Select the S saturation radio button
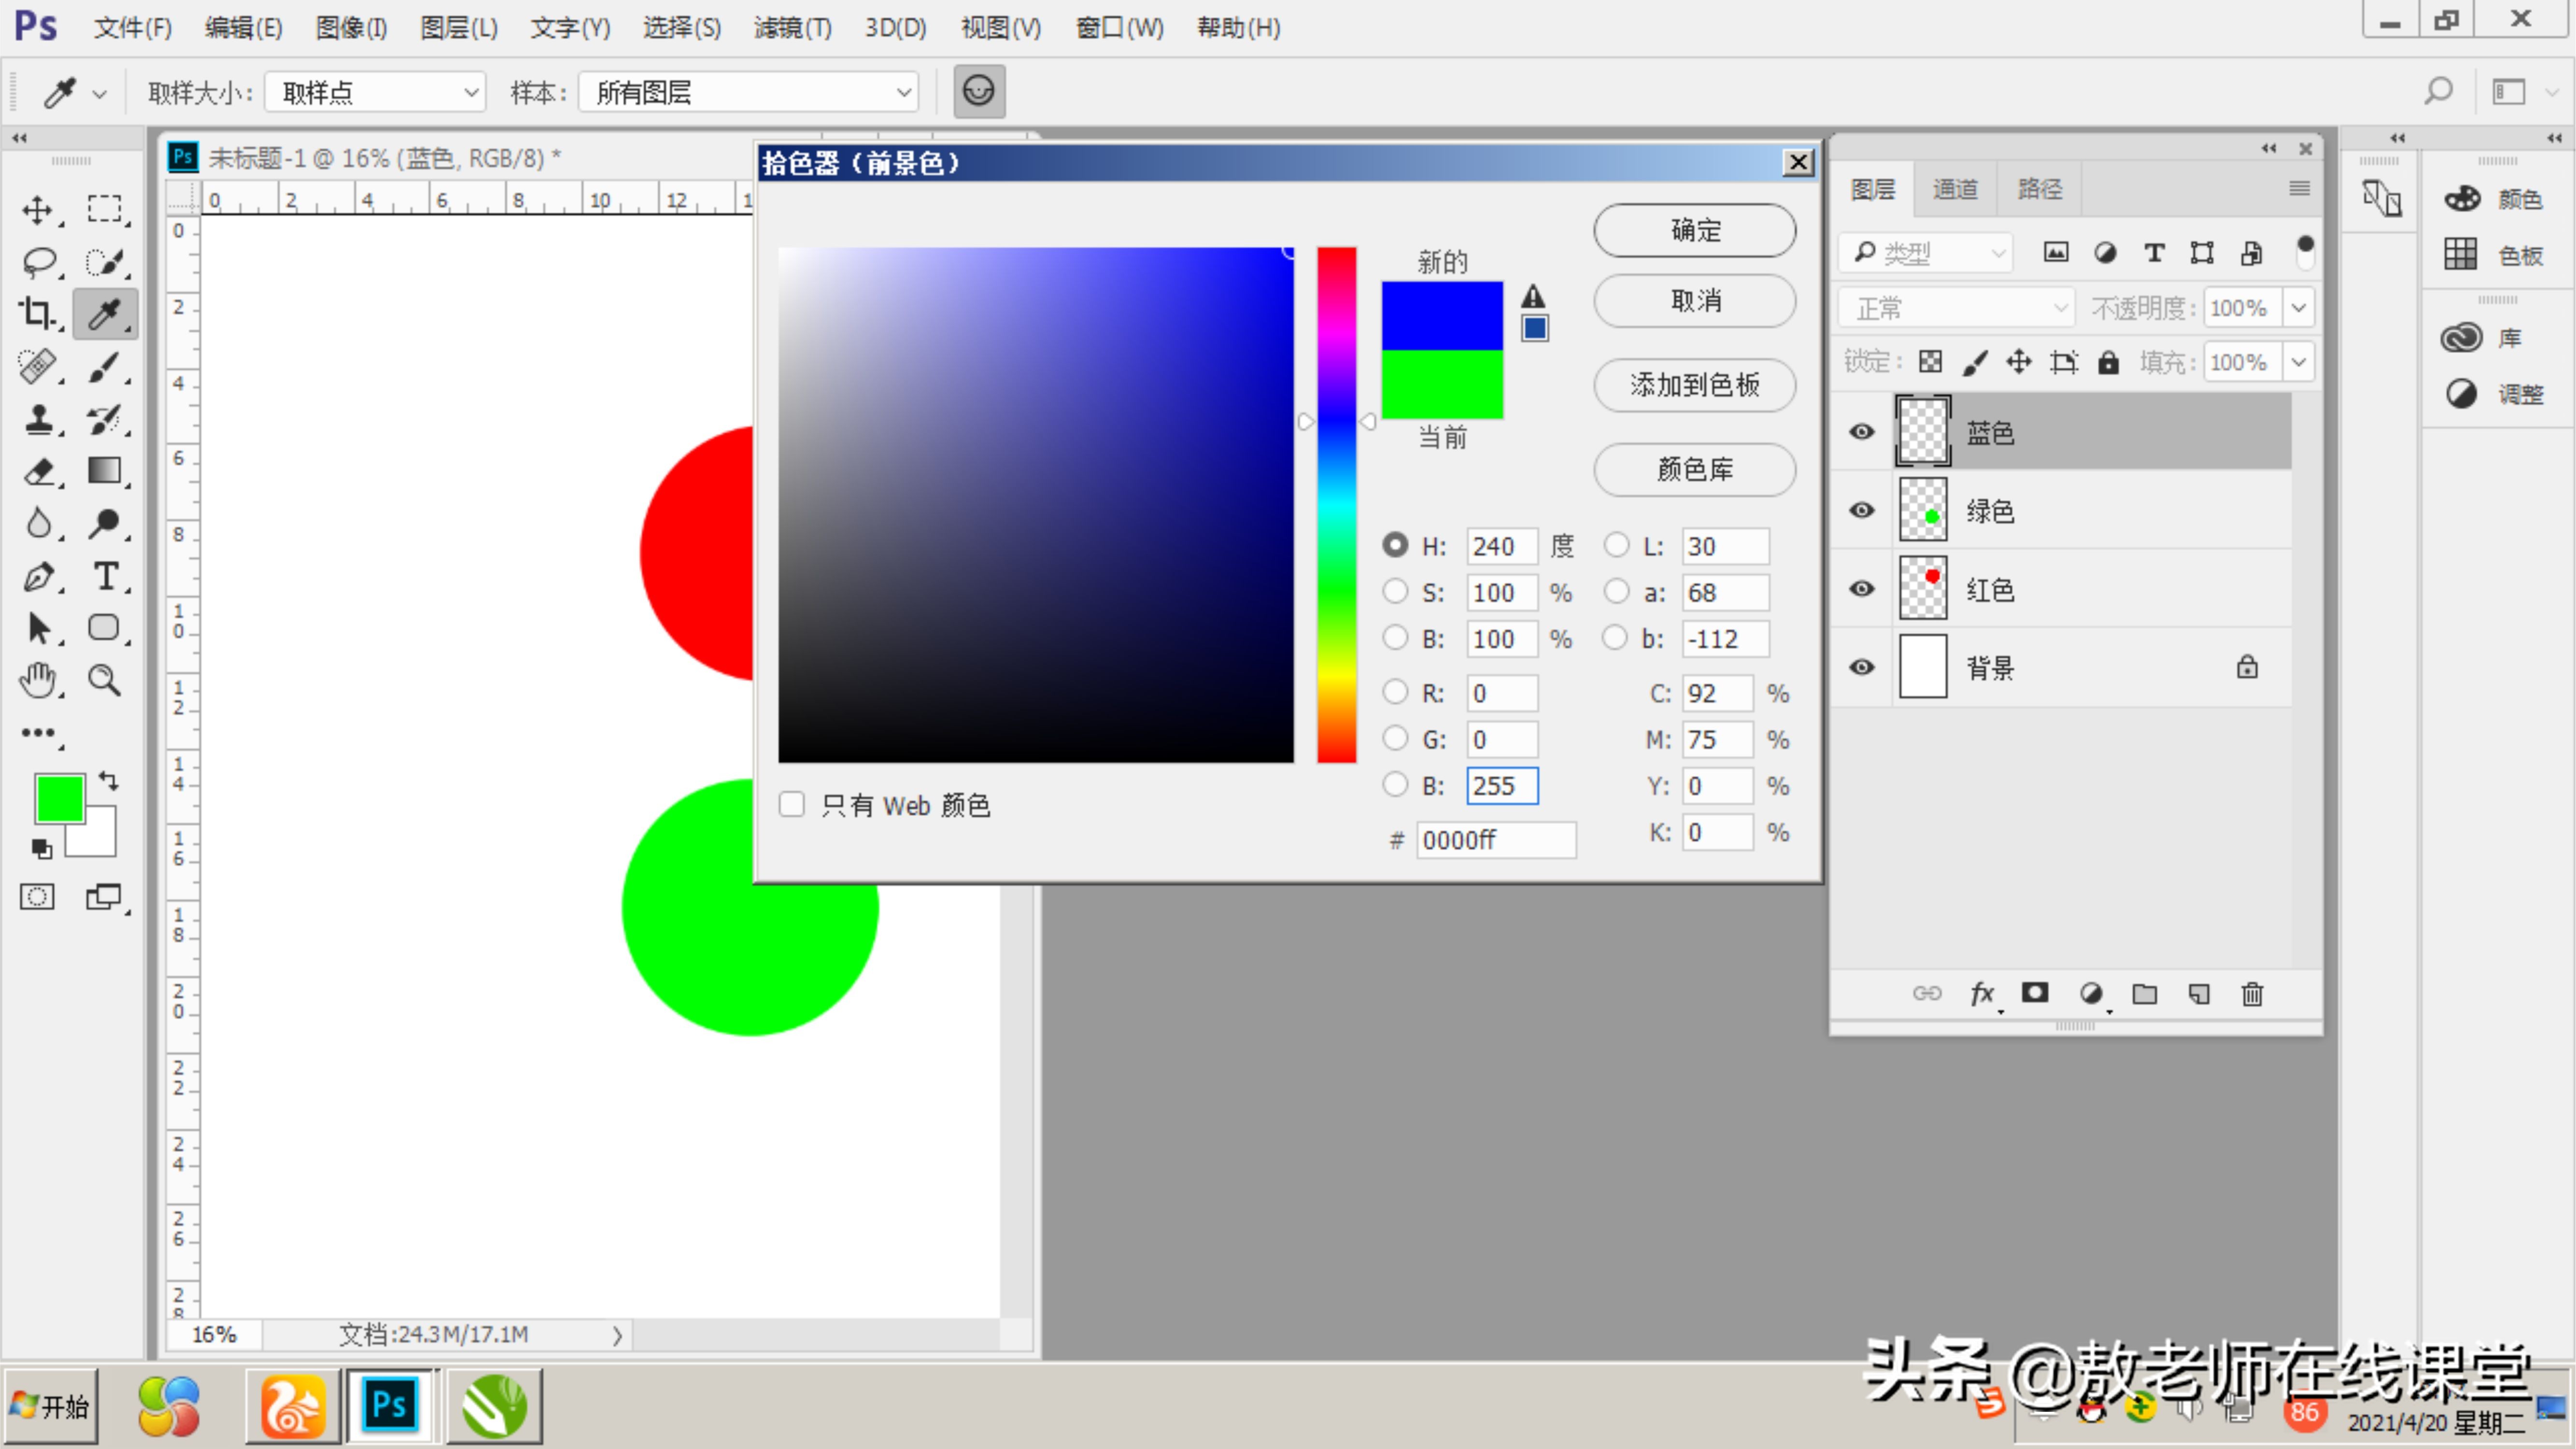The image size is (2576, 1449). pos(1395,591)
